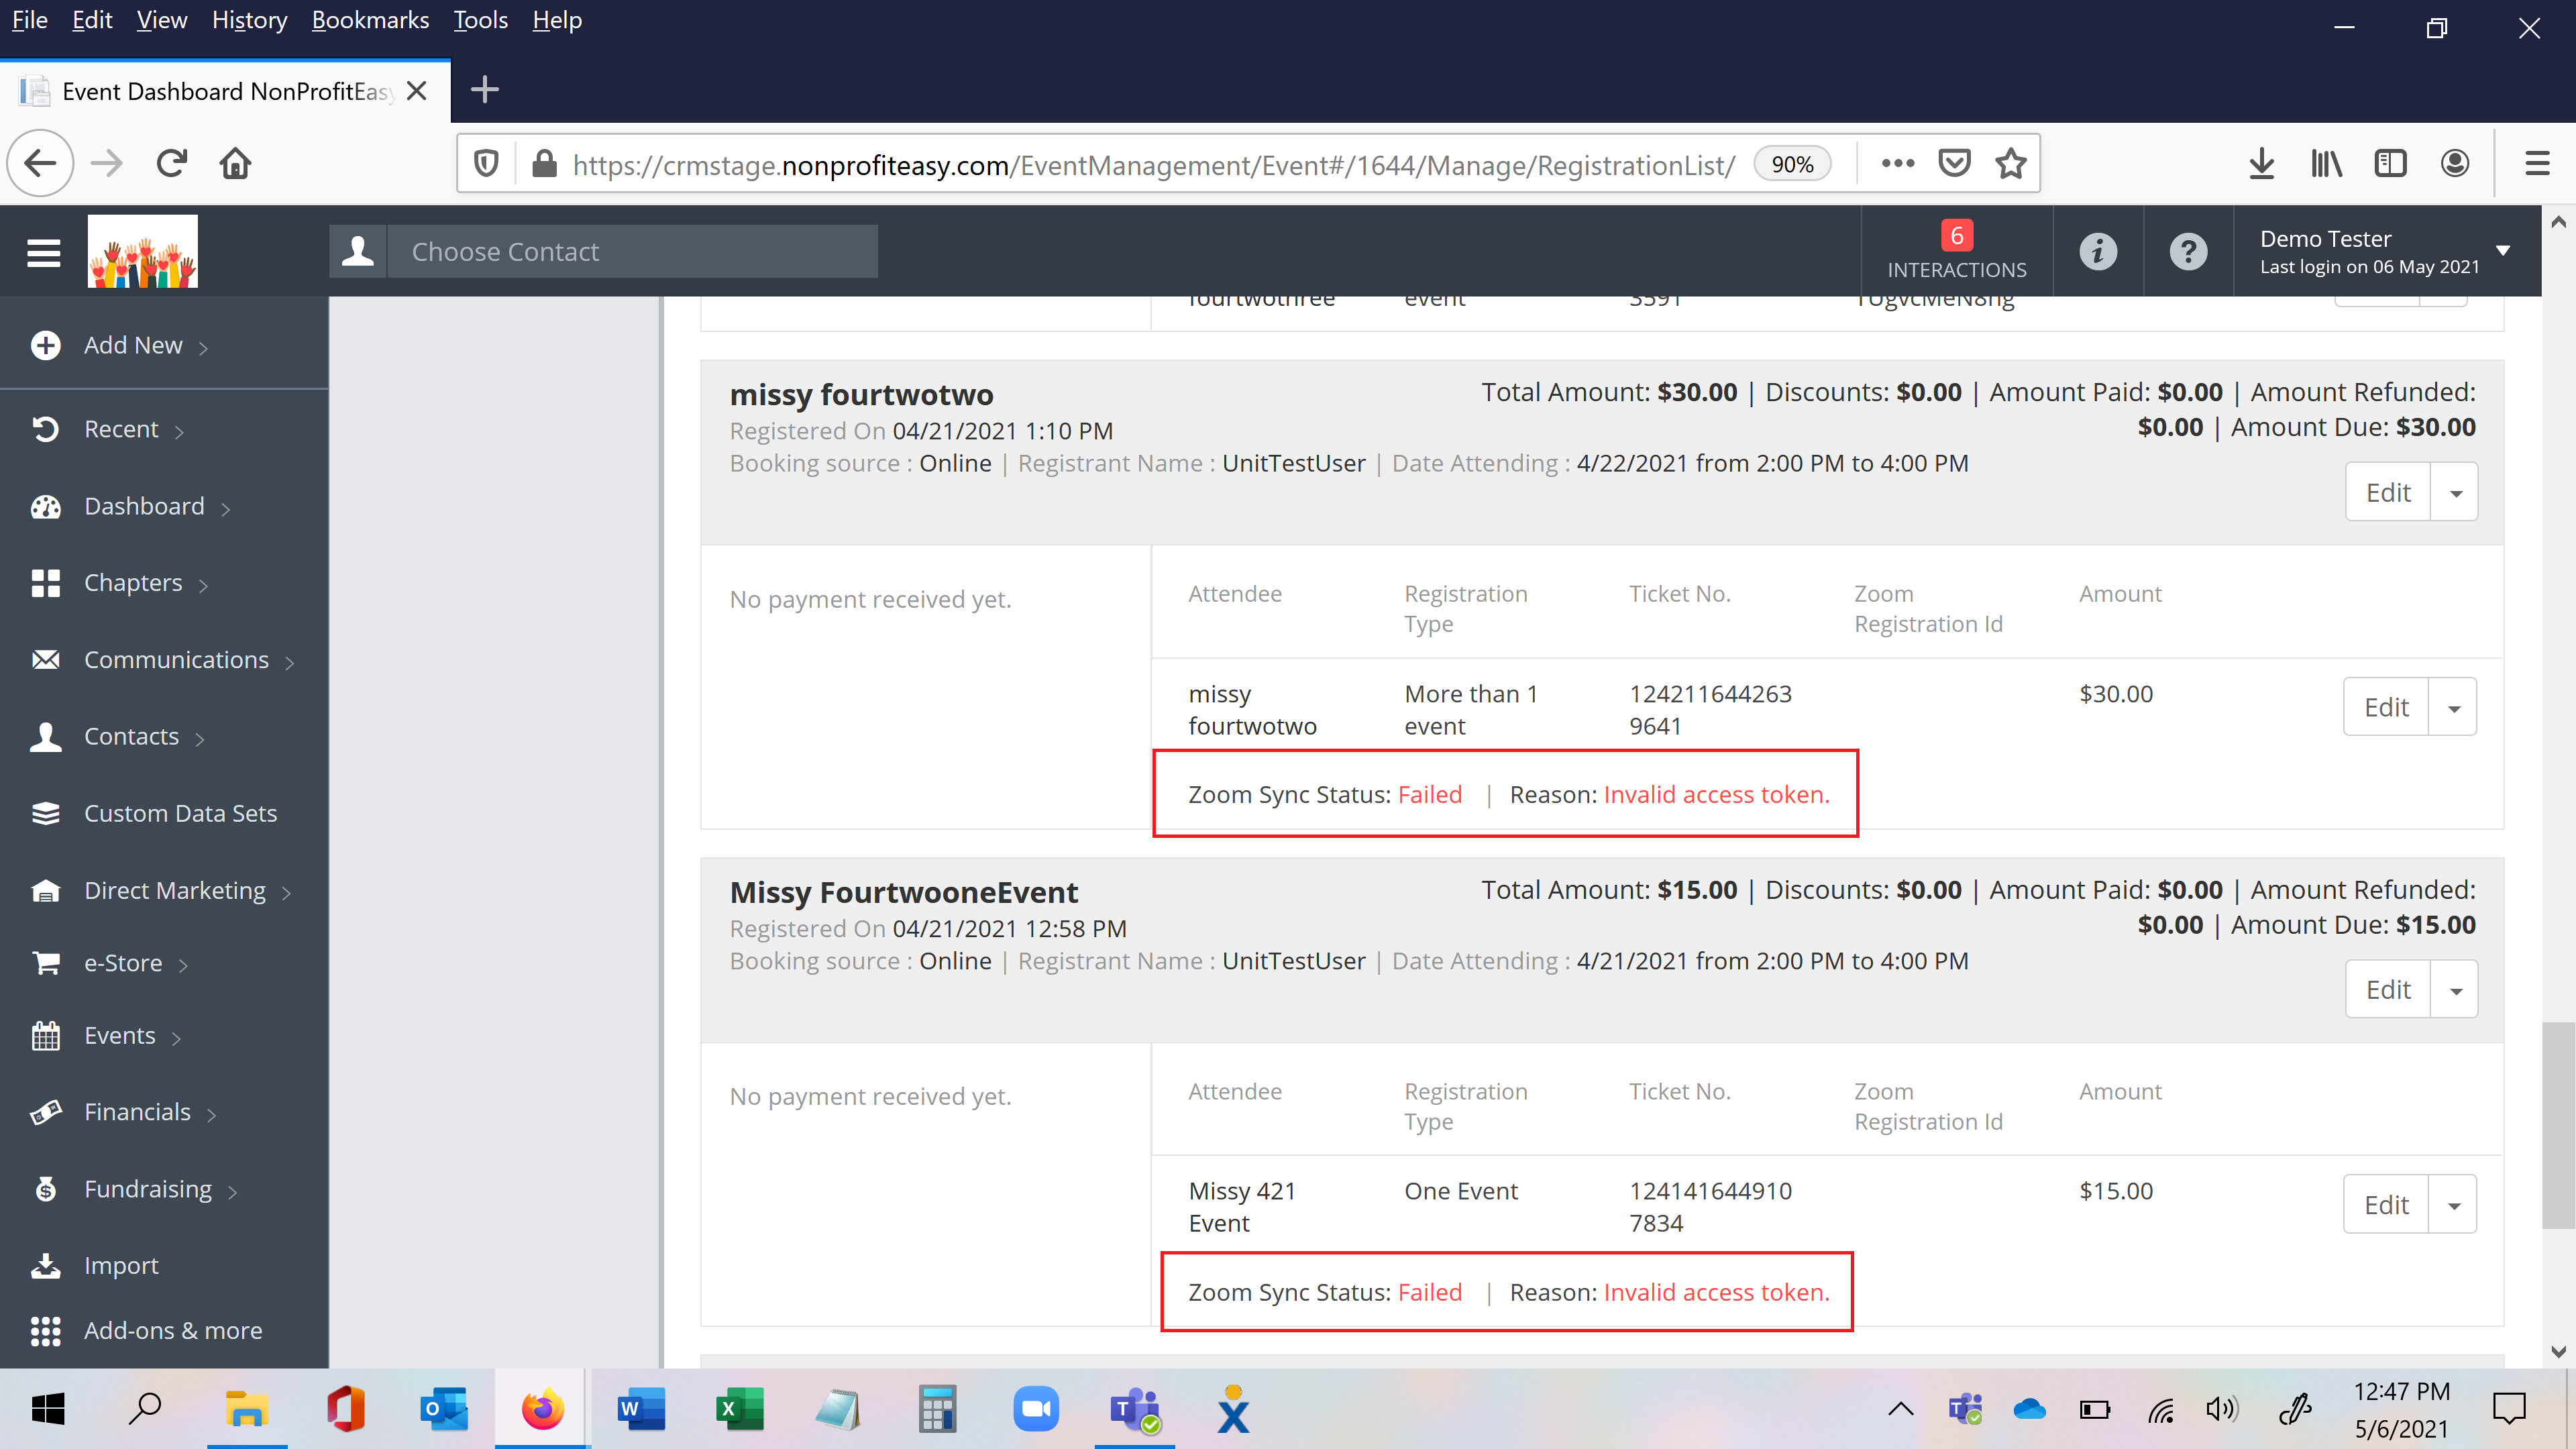Image resolution: width=2576 pixels, height=1449 pixels.
Task: Open the Bookmarks menu
Action: click(370, 20)
